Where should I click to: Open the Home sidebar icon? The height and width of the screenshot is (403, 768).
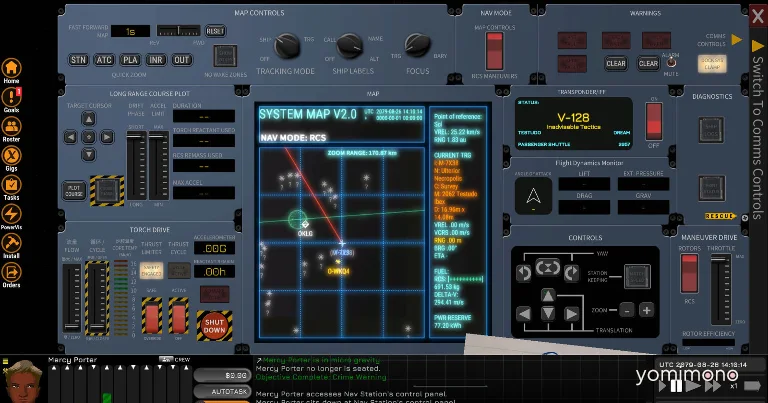[x=11, y=69]
